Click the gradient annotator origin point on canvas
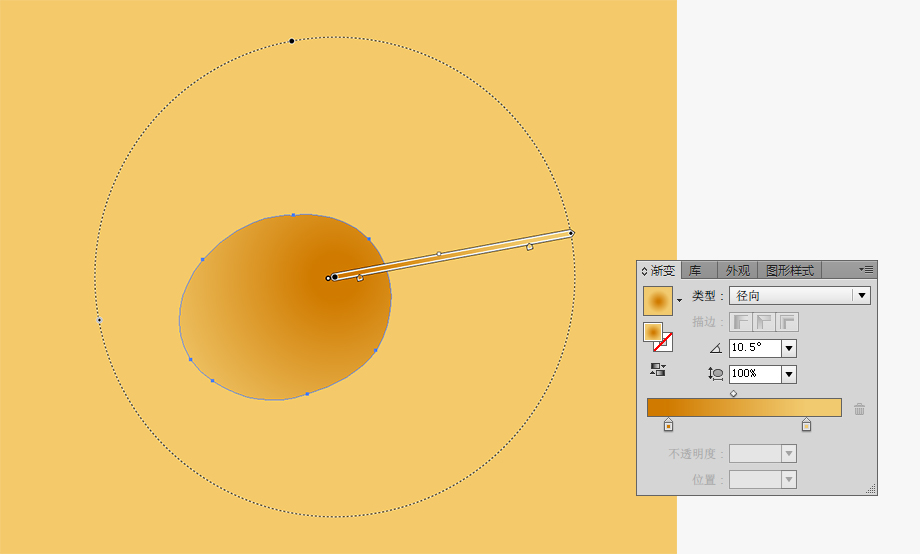The width and height of the screenshot is (920, 554). [x=334, y=277]
